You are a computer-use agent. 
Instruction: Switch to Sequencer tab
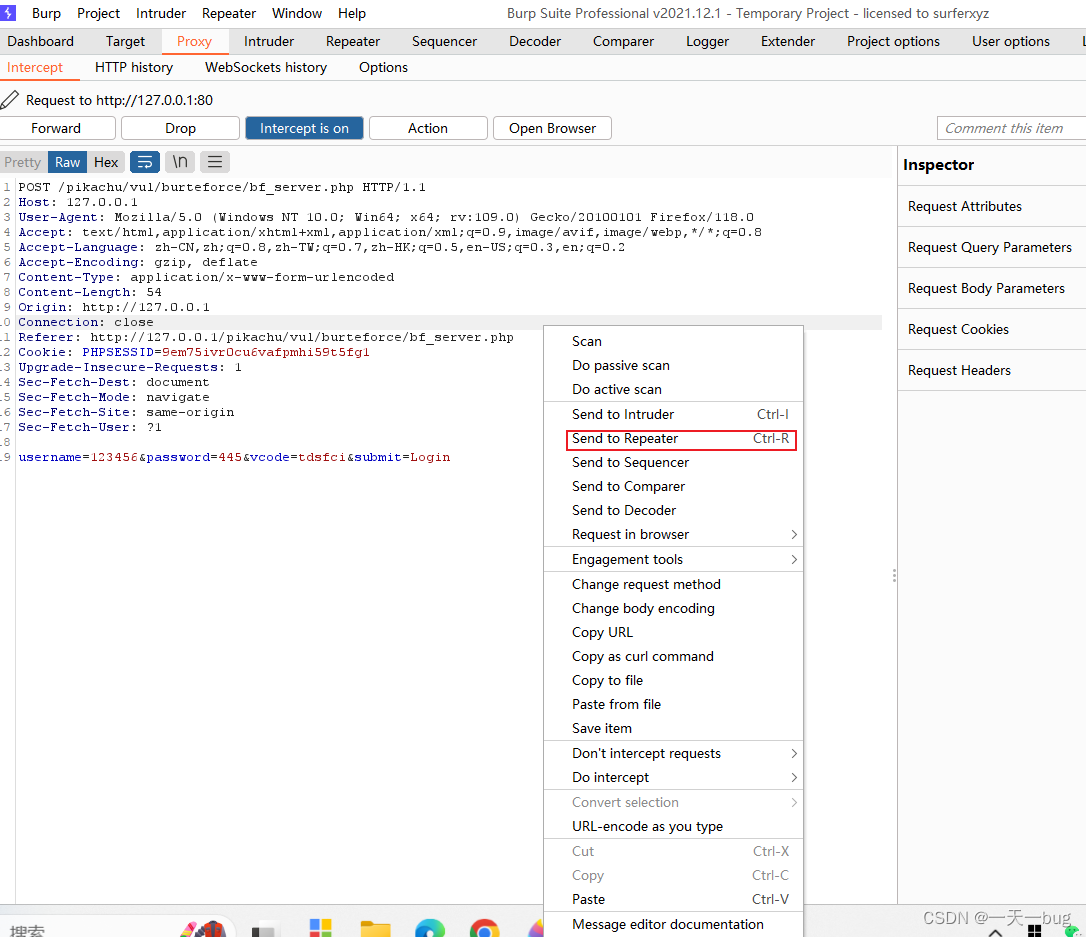tap(444, 42)
